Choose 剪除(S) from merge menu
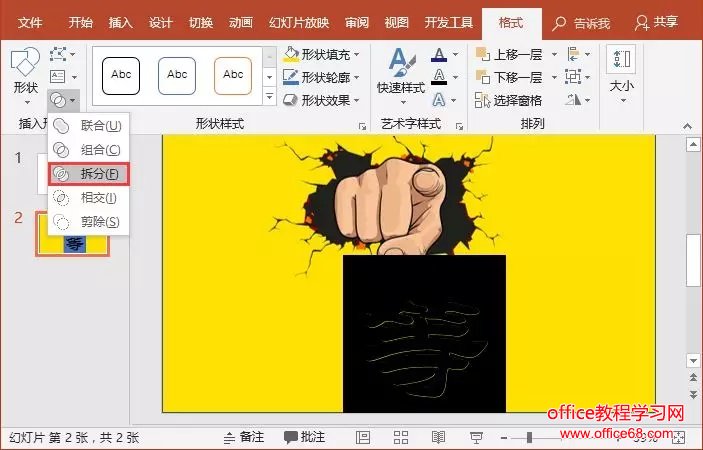The image size is (703, 450). click(x=88, y=222)
